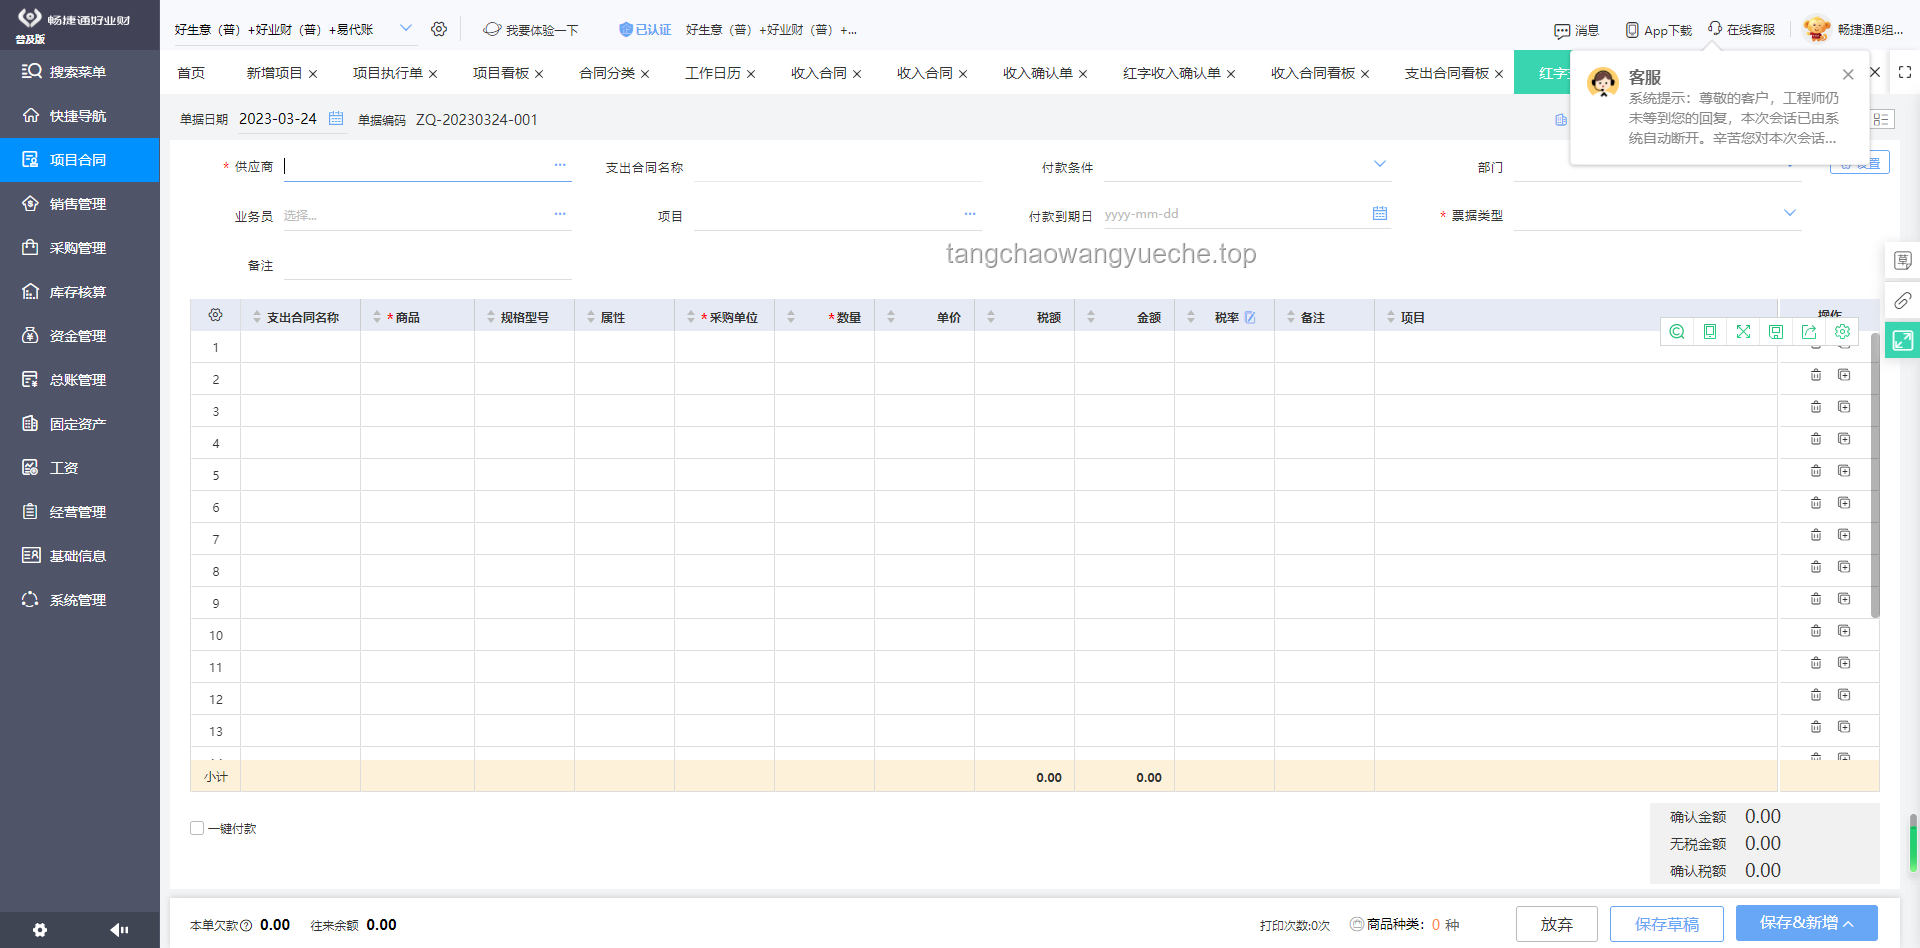Close the 合同分类 tab
This screenshot has height=948, width=1920.
[x=645, y=74]
